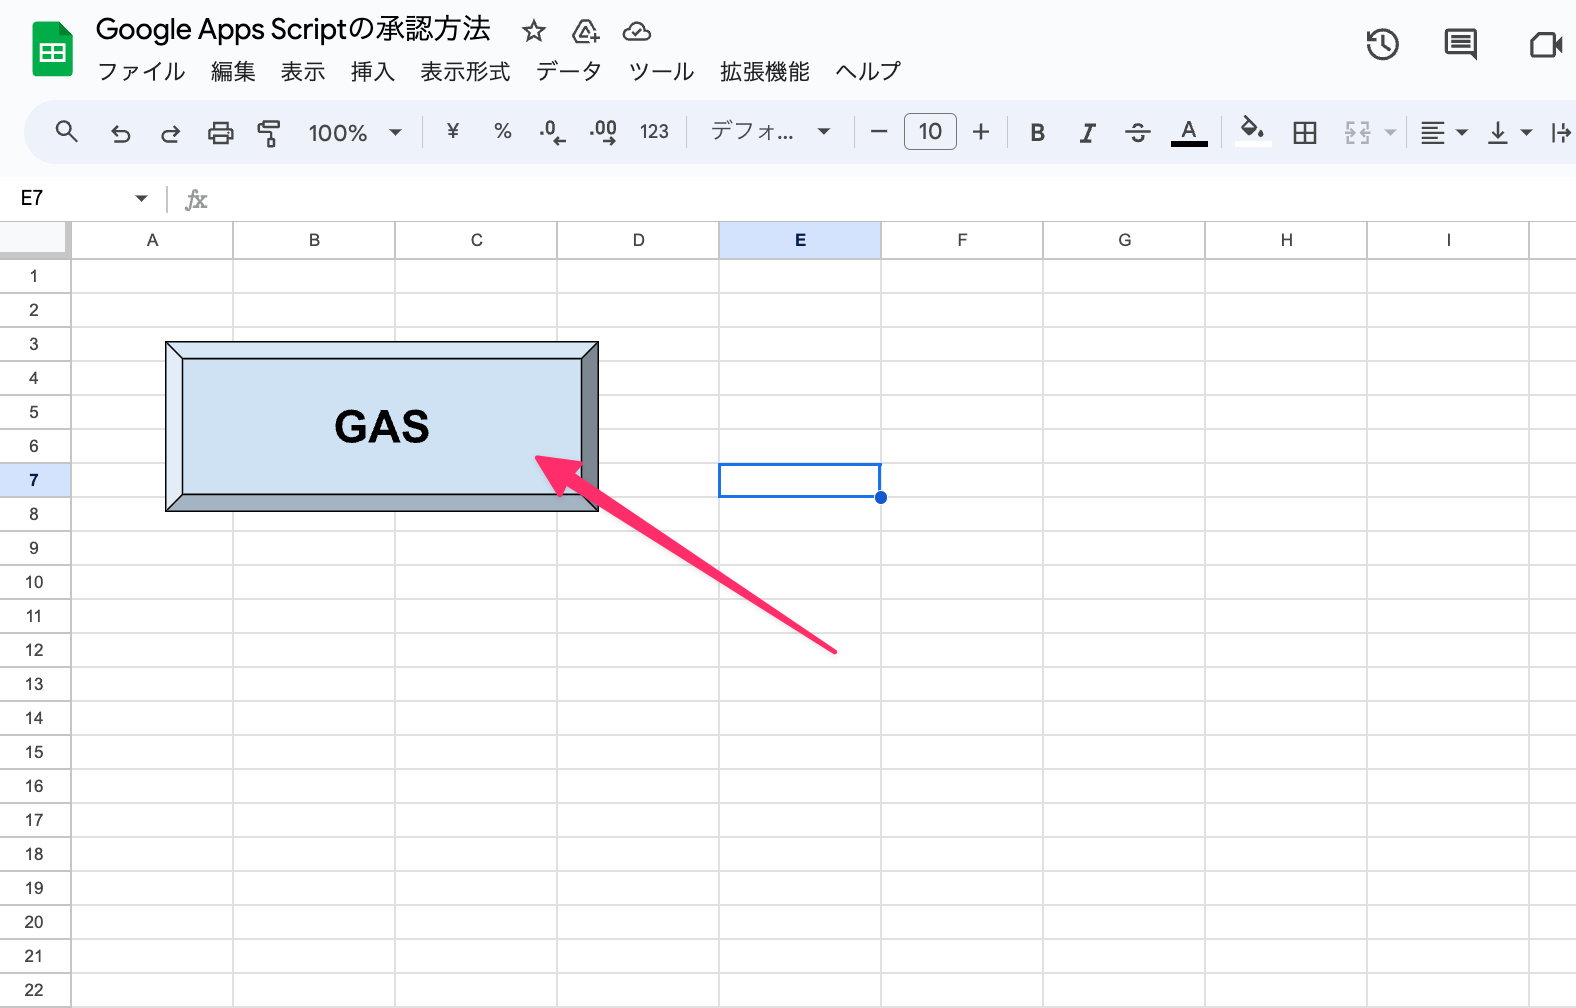
Task: Open the text color picker
Action: 1189,132
